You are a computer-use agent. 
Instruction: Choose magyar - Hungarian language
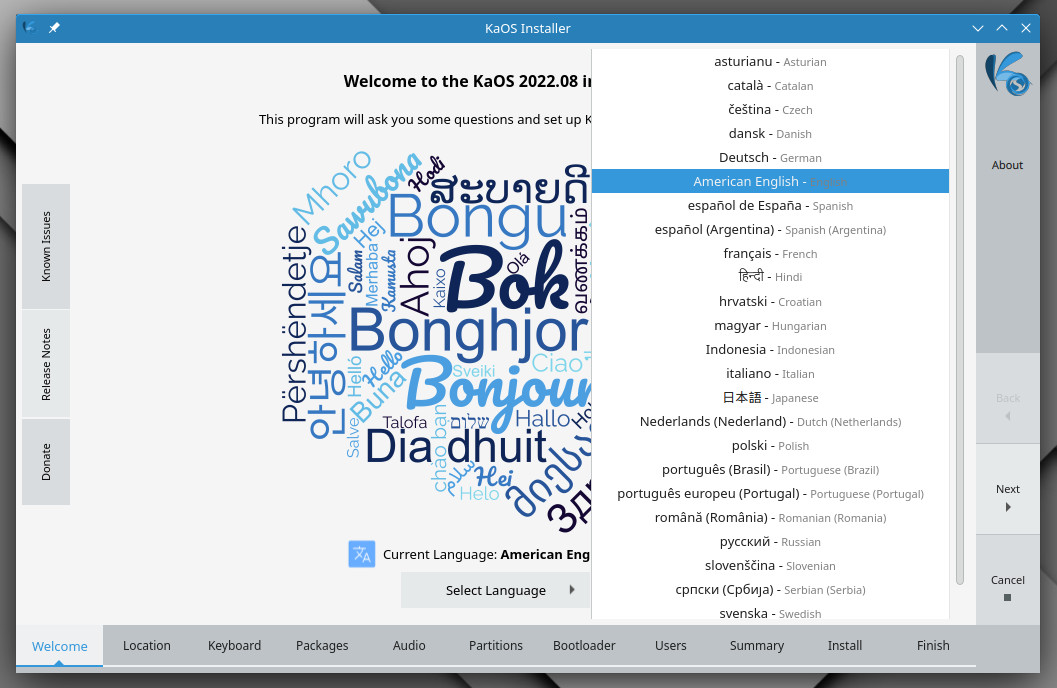click(x=770, y=325)
